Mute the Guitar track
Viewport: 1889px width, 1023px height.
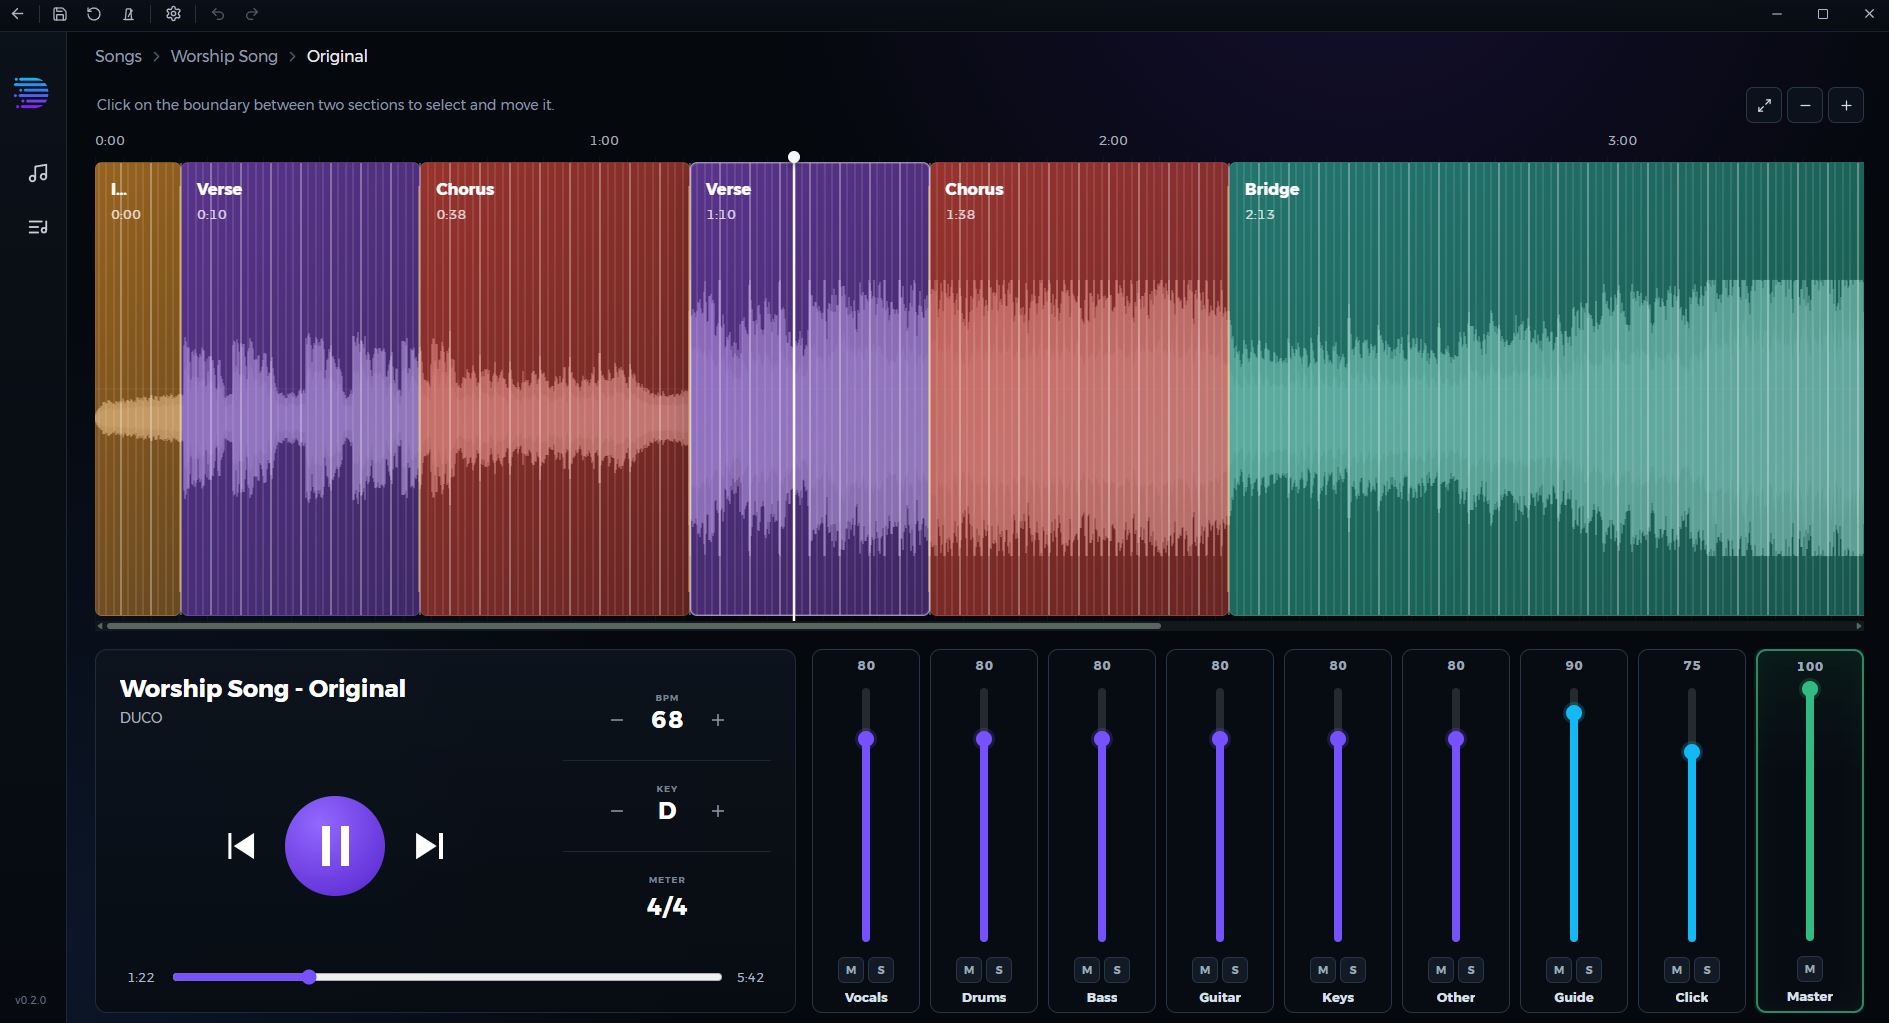click(1205, 970)
